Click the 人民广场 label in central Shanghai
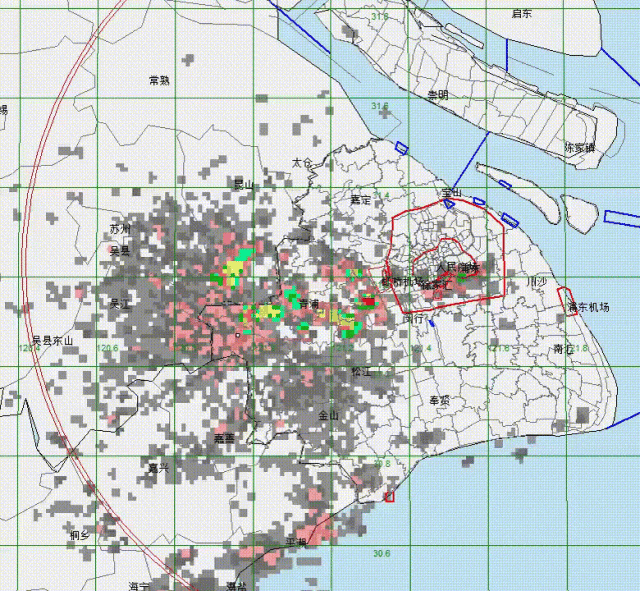Image resolution: width=640 pixels, height=591 pixels. point(459,268)
